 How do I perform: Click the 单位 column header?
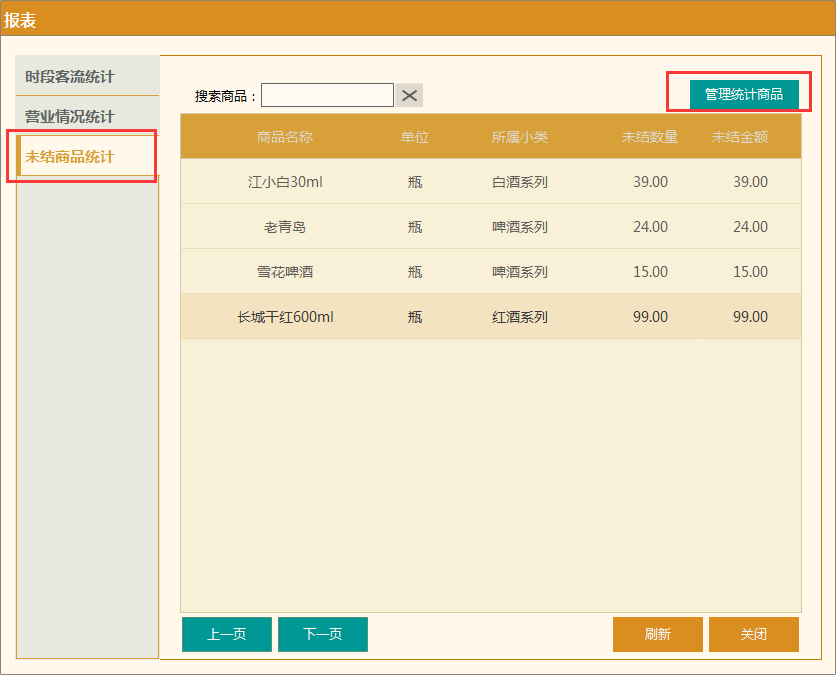414,137
